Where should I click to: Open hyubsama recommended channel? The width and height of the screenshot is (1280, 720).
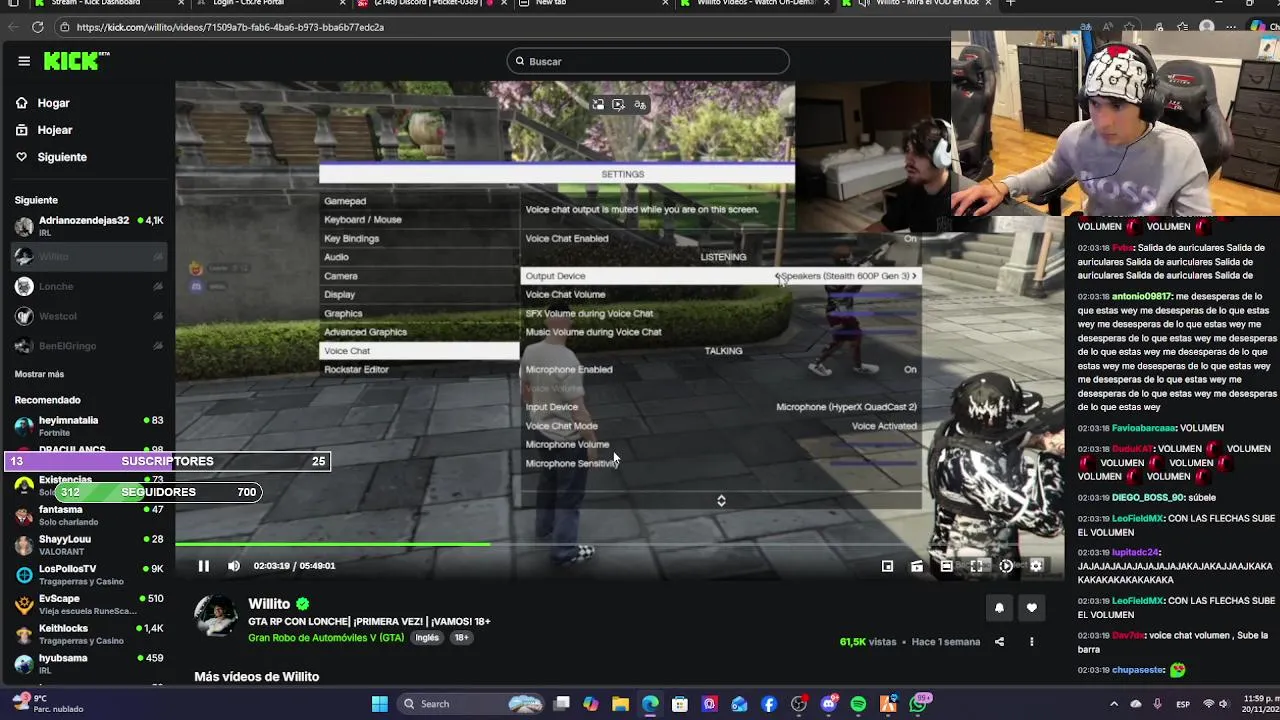click(x=89, y=664)
